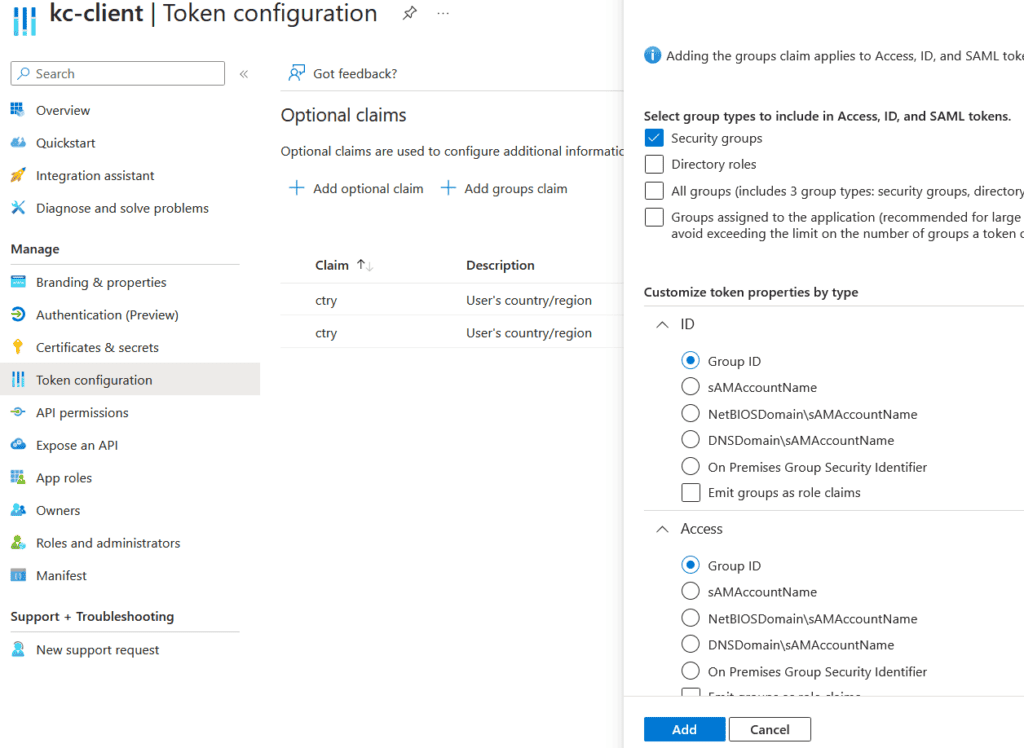Select DNSDomain\sAMAccountName radio under ID
Screen dimensions: 1024x748
(x=690, y=440)
